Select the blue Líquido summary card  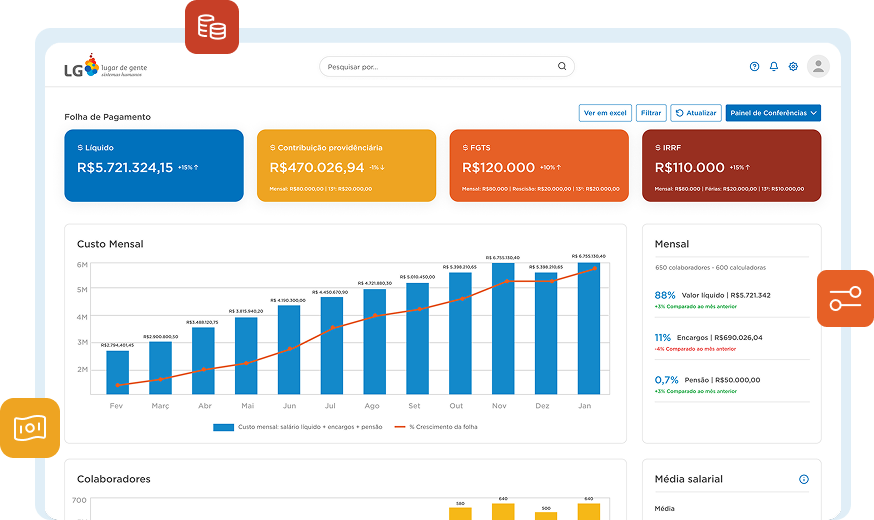pos(154,166)
